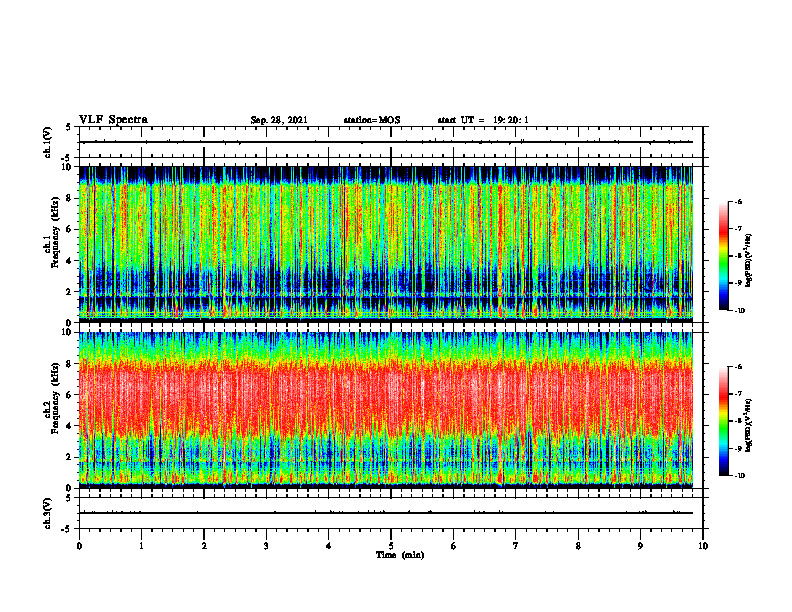Click the "2" kHz tick on ch.1 frequency axis

coord(70,292)
